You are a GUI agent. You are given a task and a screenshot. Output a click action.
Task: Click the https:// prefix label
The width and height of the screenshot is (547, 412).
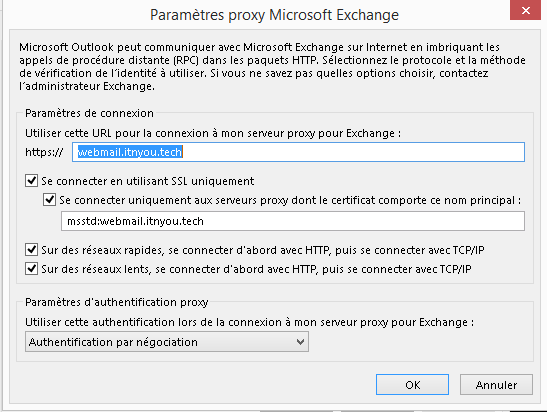[x=44, y=152]
